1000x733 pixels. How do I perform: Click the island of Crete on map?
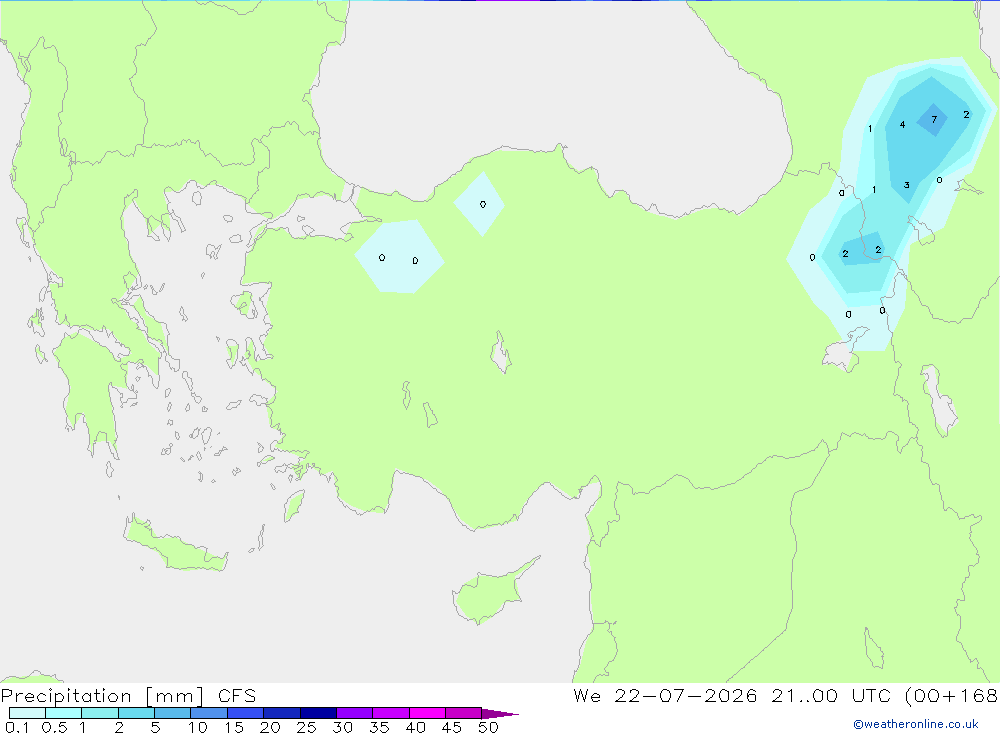point(175,545)
